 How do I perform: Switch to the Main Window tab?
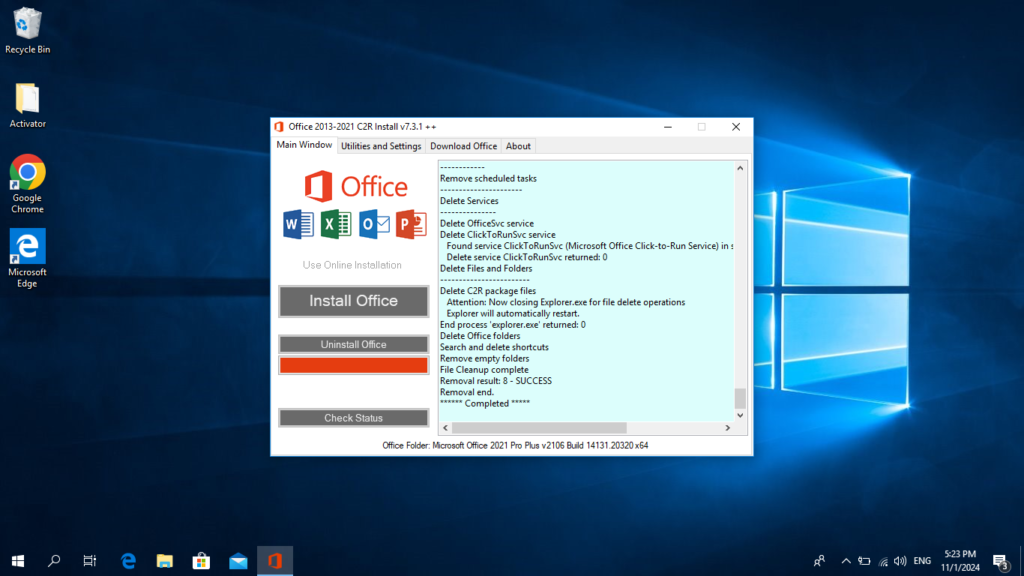304,145
